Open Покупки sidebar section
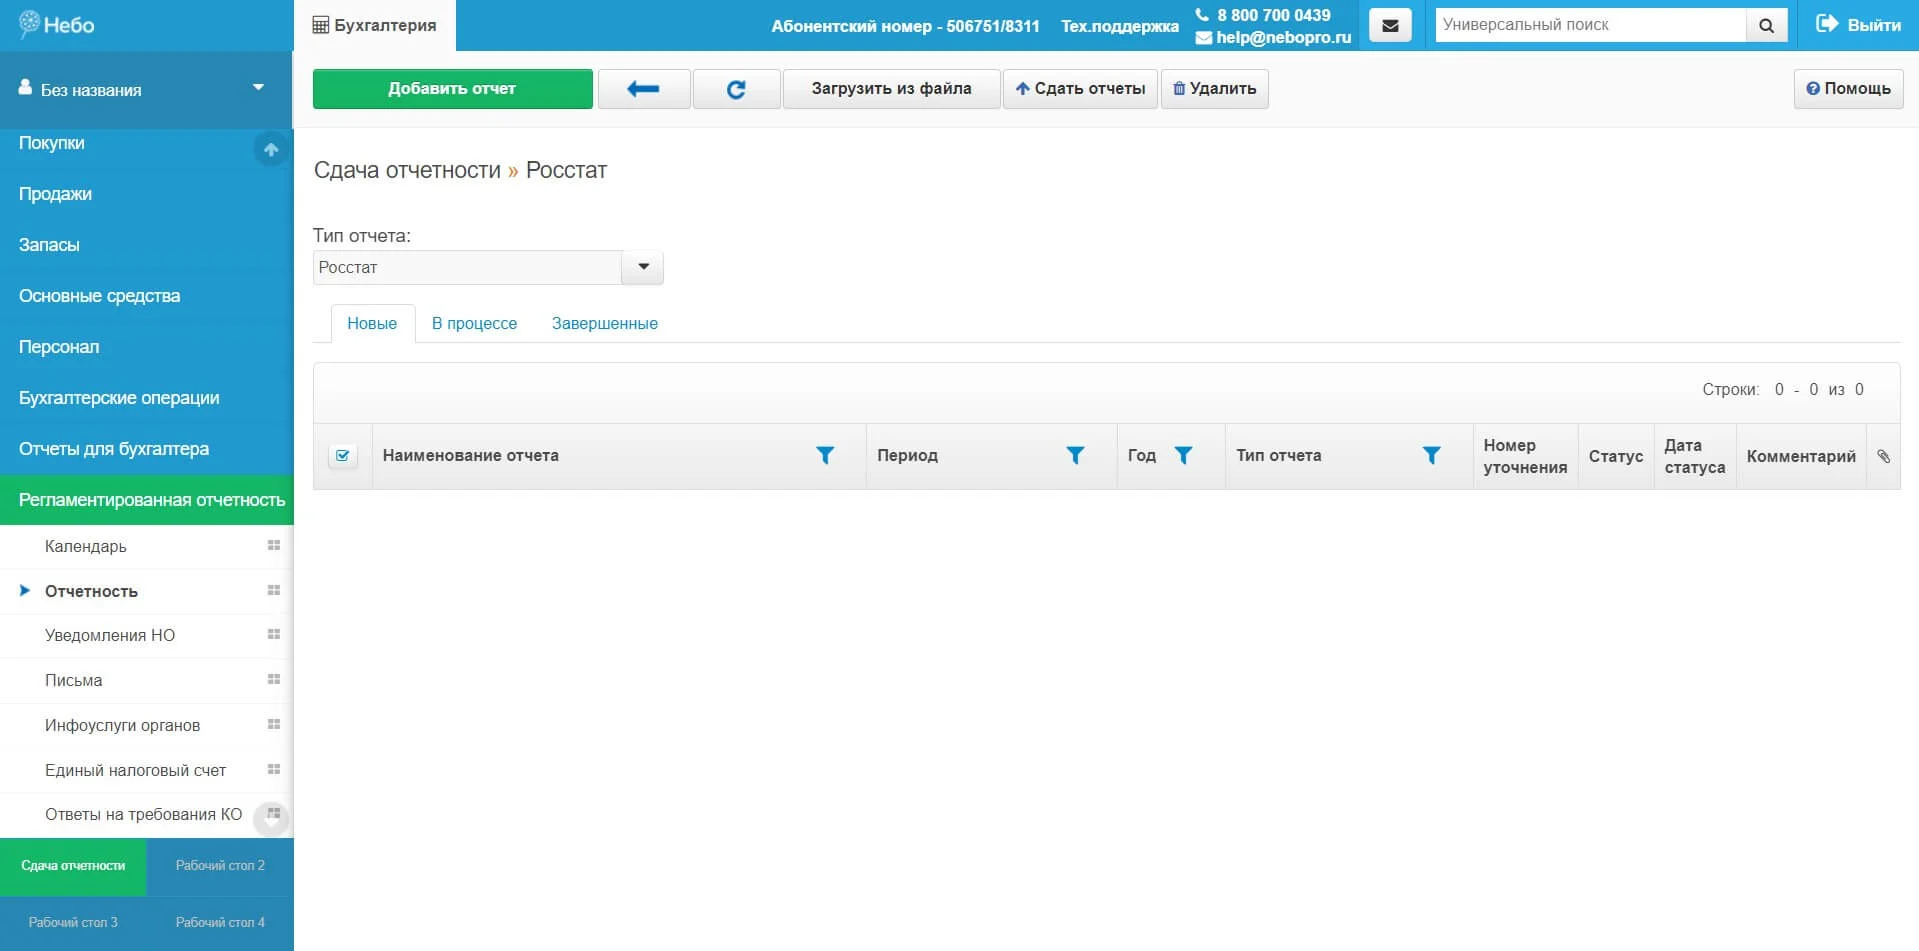This screenshot has height=951, width=1919. pyautogui.click(x=51, y=143)
